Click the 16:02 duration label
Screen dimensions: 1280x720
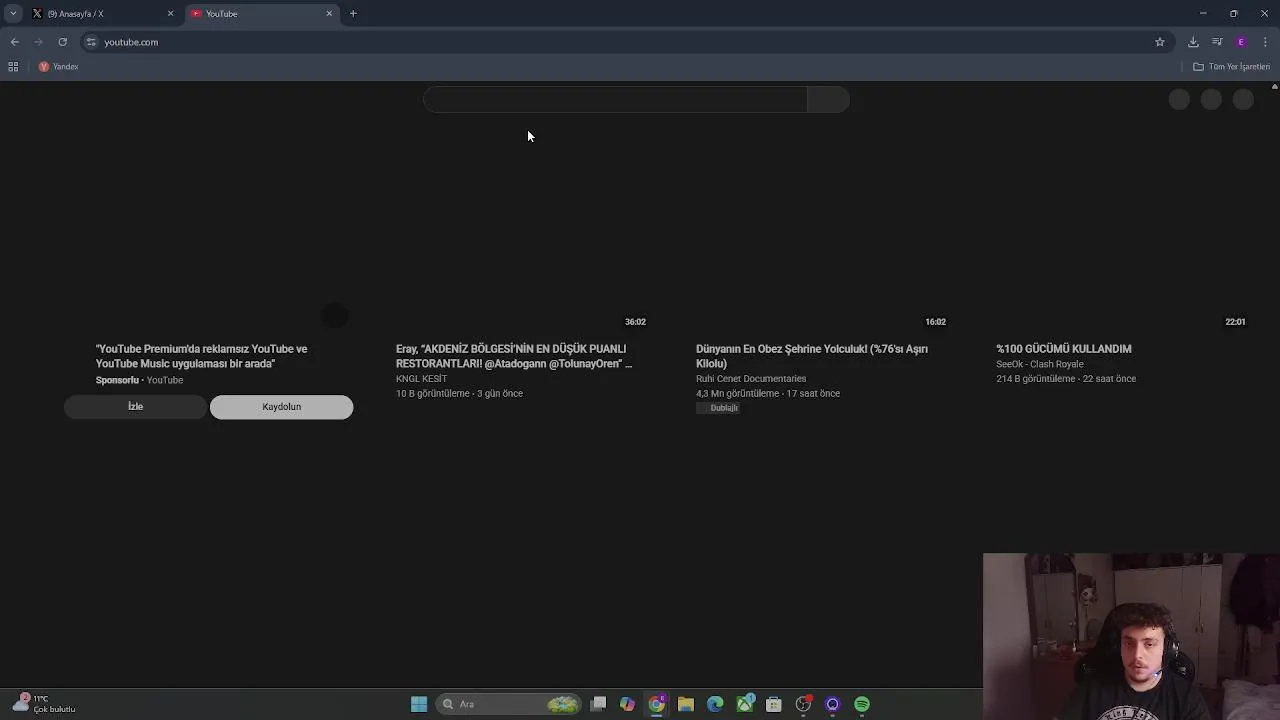pyautogui.click(x=935, y=322)
